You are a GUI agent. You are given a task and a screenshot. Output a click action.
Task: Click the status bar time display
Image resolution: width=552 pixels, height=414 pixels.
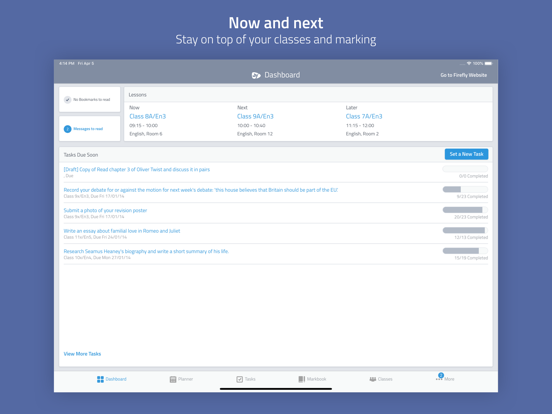(x=67, y=63)
